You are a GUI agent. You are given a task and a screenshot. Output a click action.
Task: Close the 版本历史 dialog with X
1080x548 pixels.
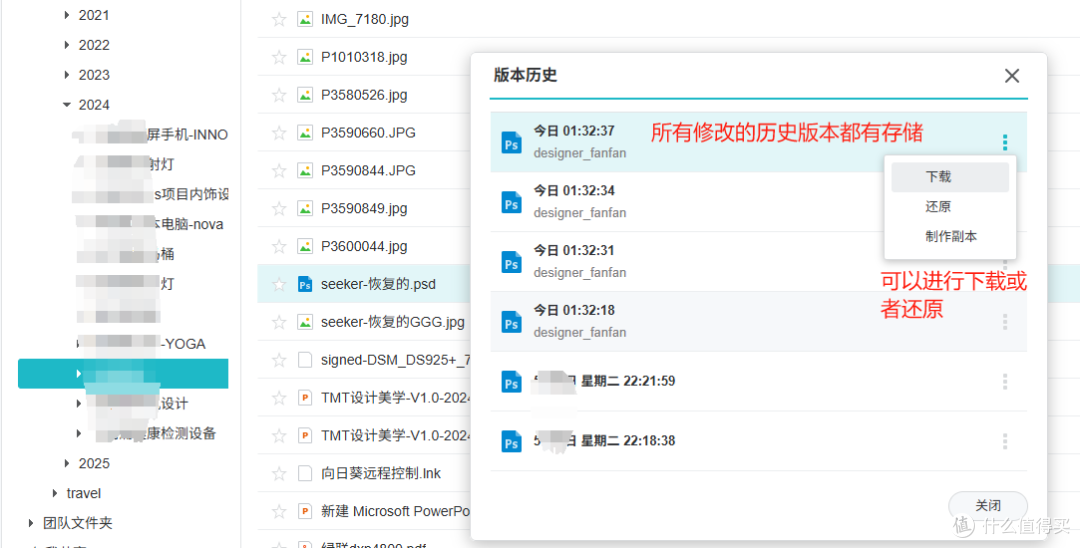pyautogui.click(x=1012, y=76)
